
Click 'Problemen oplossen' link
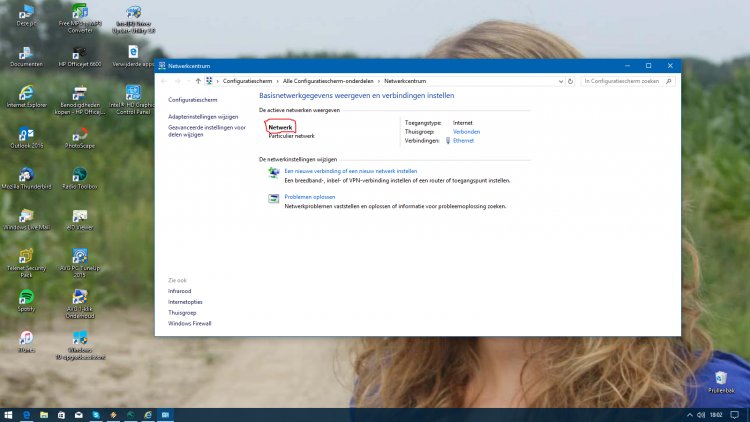tap(309, 197)
